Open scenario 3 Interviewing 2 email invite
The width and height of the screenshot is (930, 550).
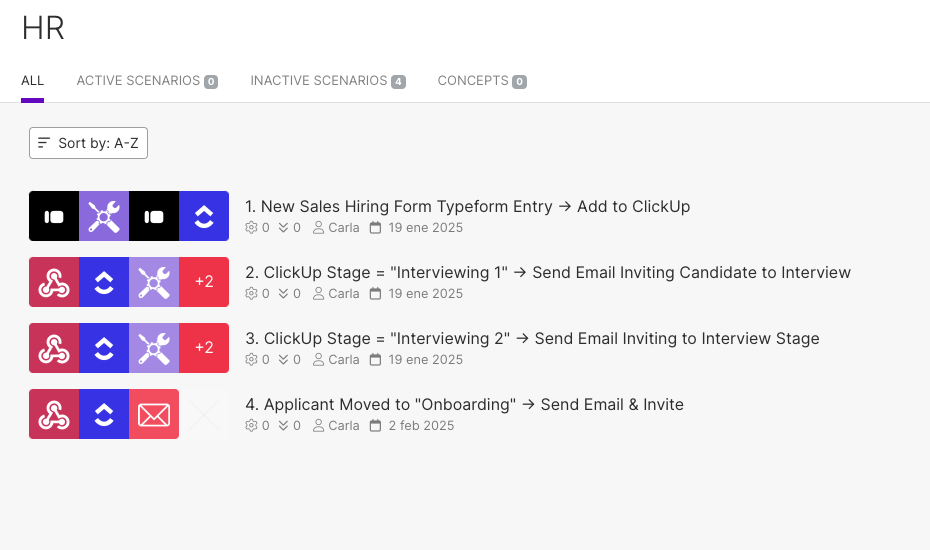click(x=533, y=338)
